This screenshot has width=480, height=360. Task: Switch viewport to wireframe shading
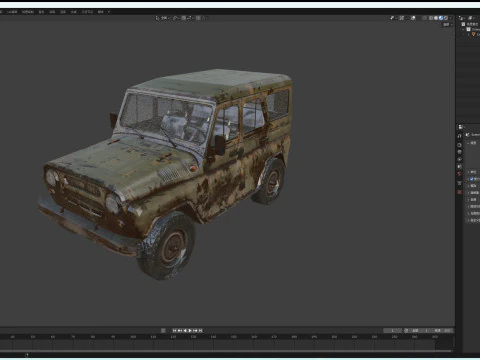click(x=431, y=18)
